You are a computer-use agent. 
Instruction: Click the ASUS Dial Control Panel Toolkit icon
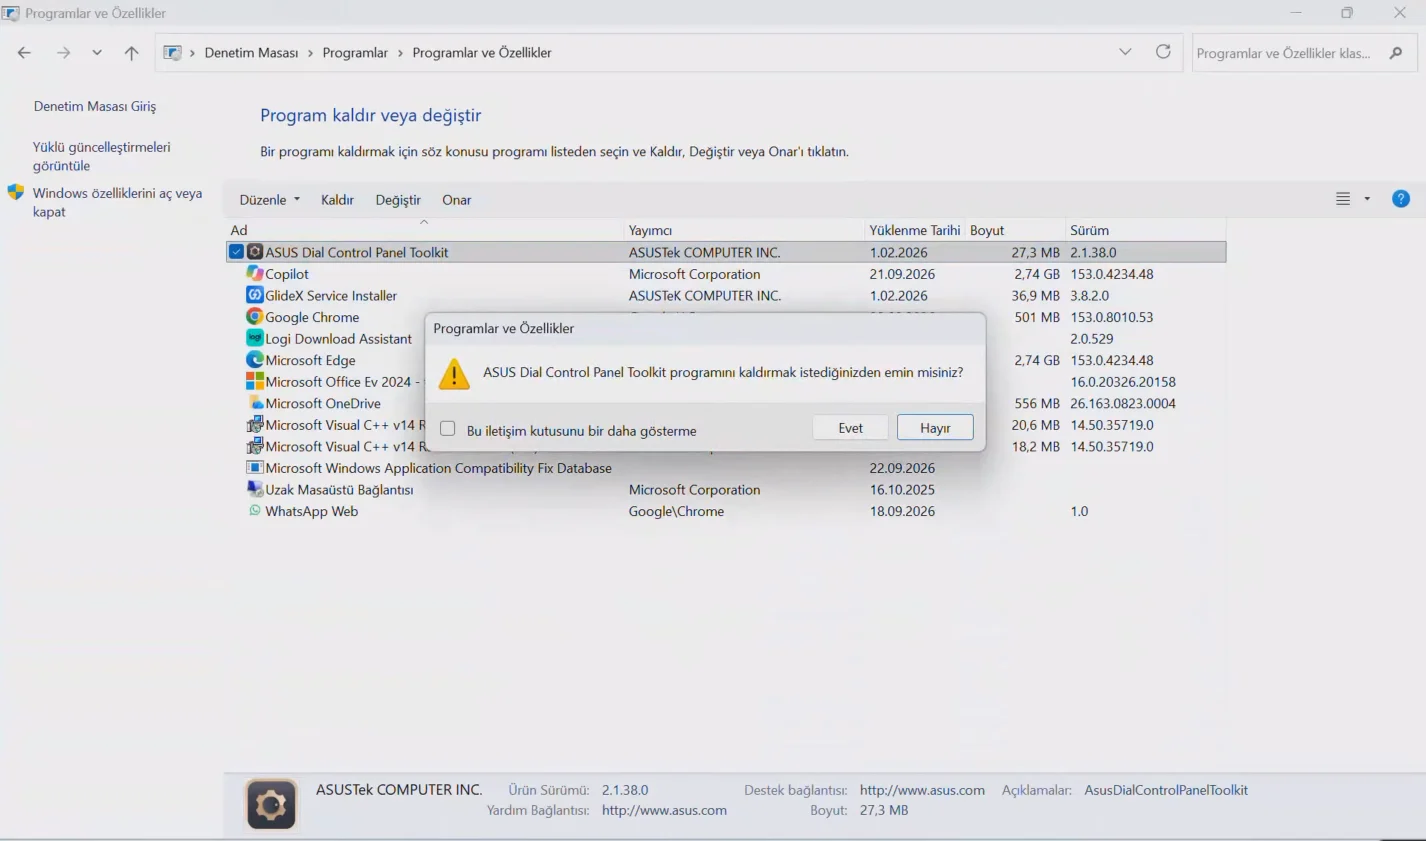[x=255, y=252]
